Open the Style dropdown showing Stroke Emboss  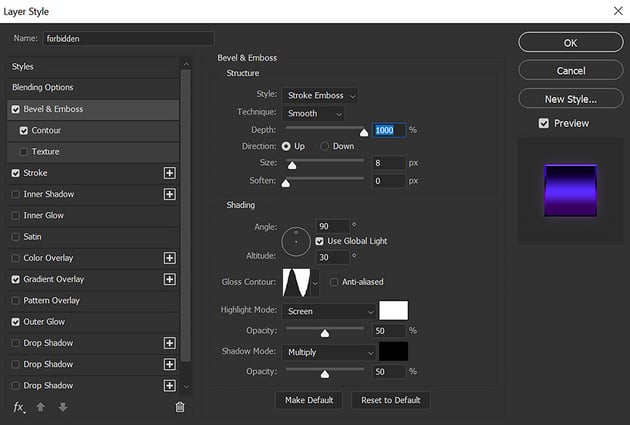pyautogui.click(x=320, y=95)
